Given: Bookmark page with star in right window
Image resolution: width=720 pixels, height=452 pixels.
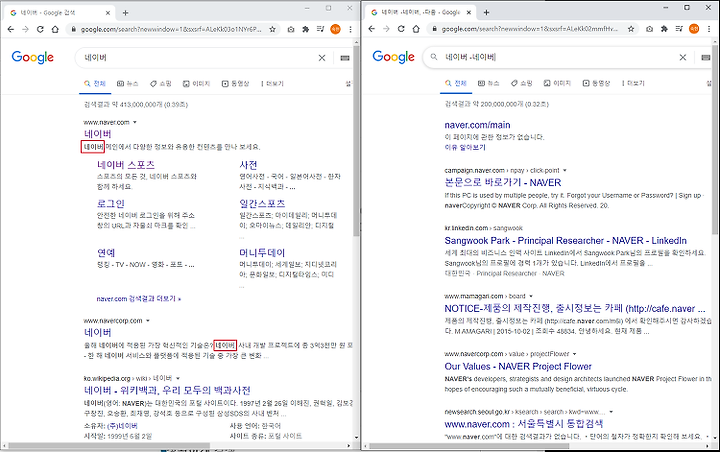Looking at the screenshot, I should [631, 29].
